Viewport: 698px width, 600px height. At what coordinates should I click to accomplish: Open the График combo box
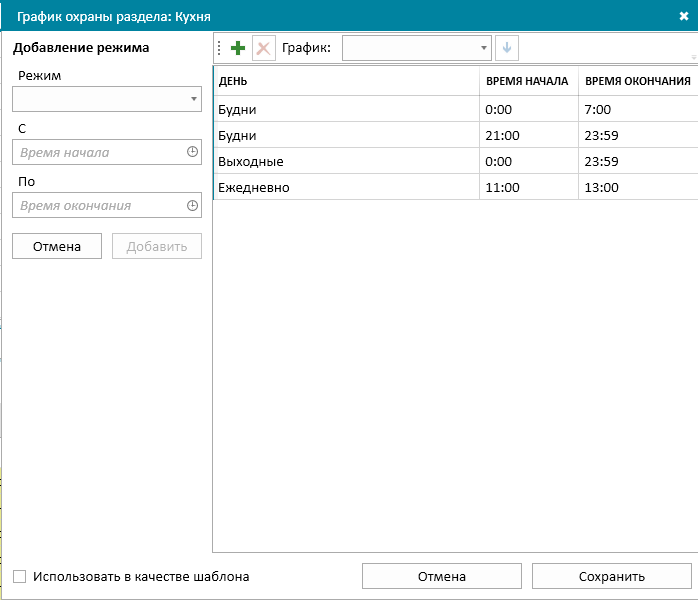pyautogui.click(x=417, y=48)
